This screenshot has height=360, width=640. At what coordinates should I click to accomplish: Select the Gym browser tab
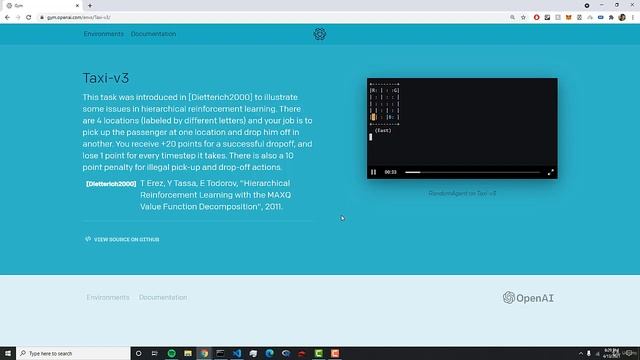[x=41, y=6]
